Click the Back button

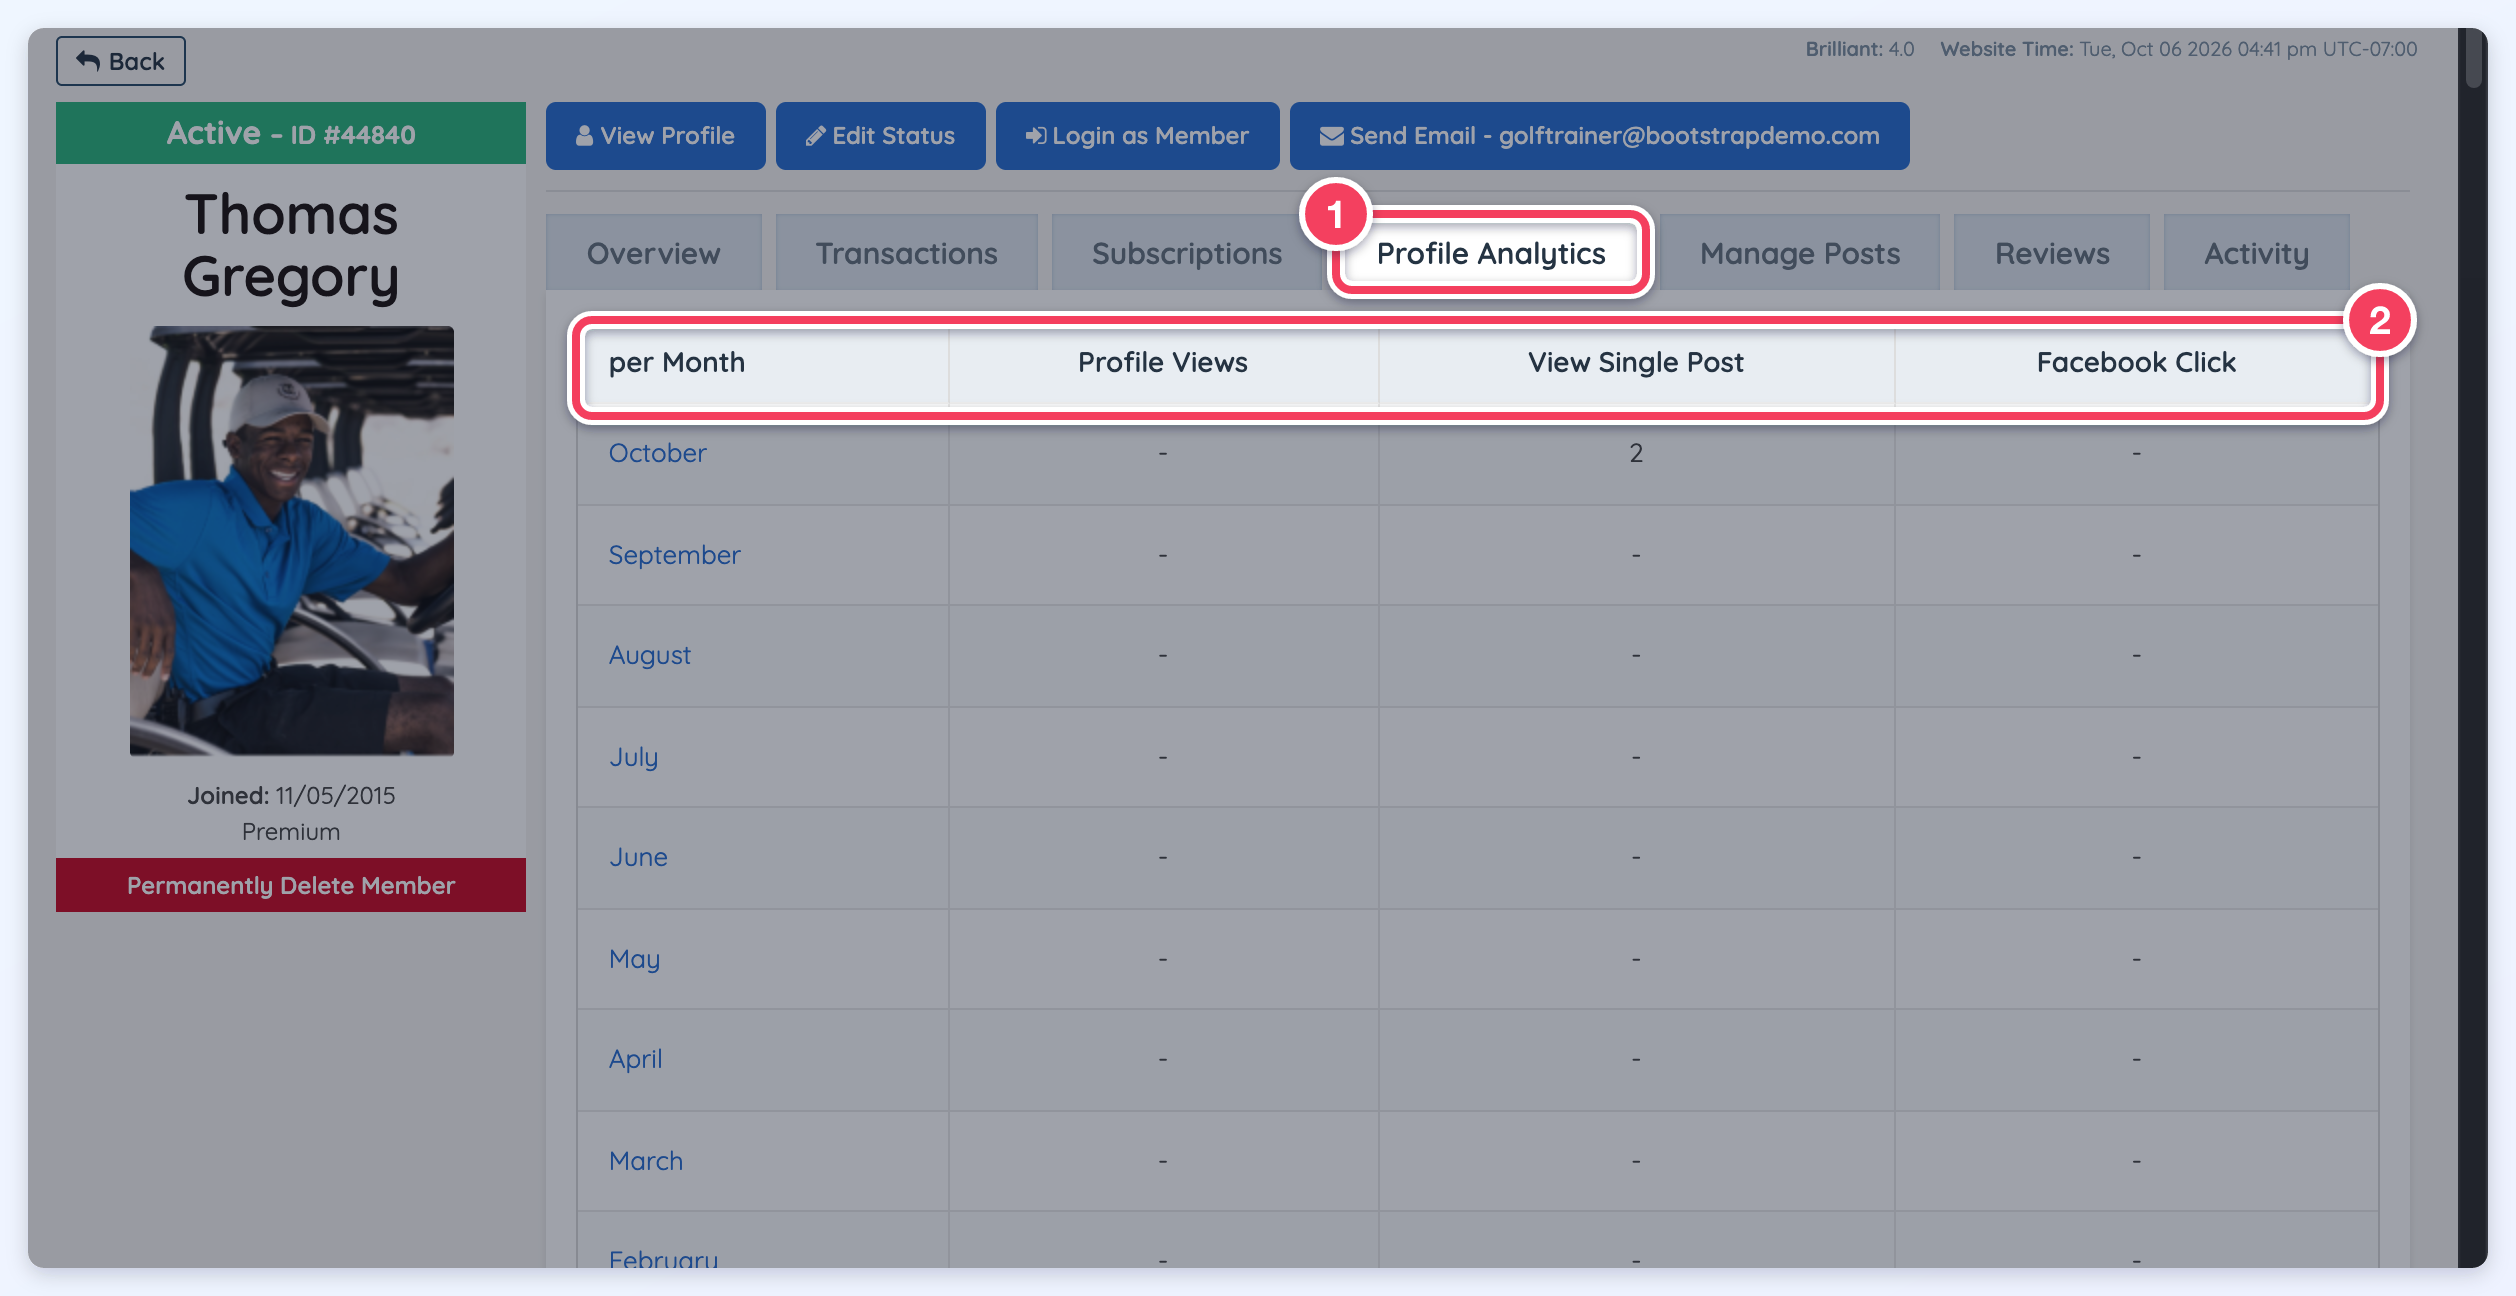click(120, 61)
